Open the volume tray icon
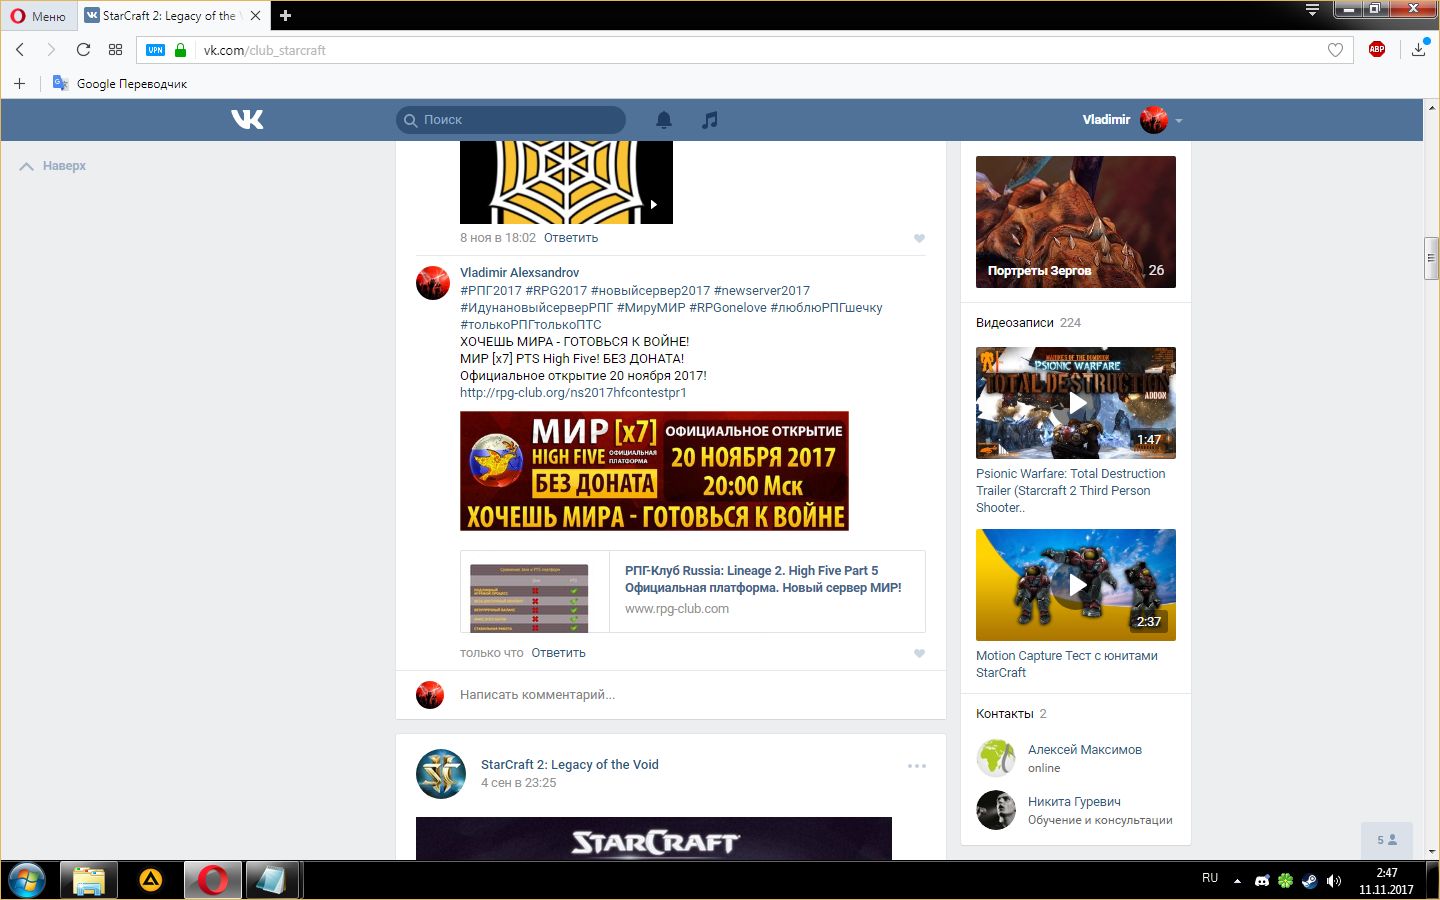The width and height of the screenshot is (1440, 900). 1333,881
